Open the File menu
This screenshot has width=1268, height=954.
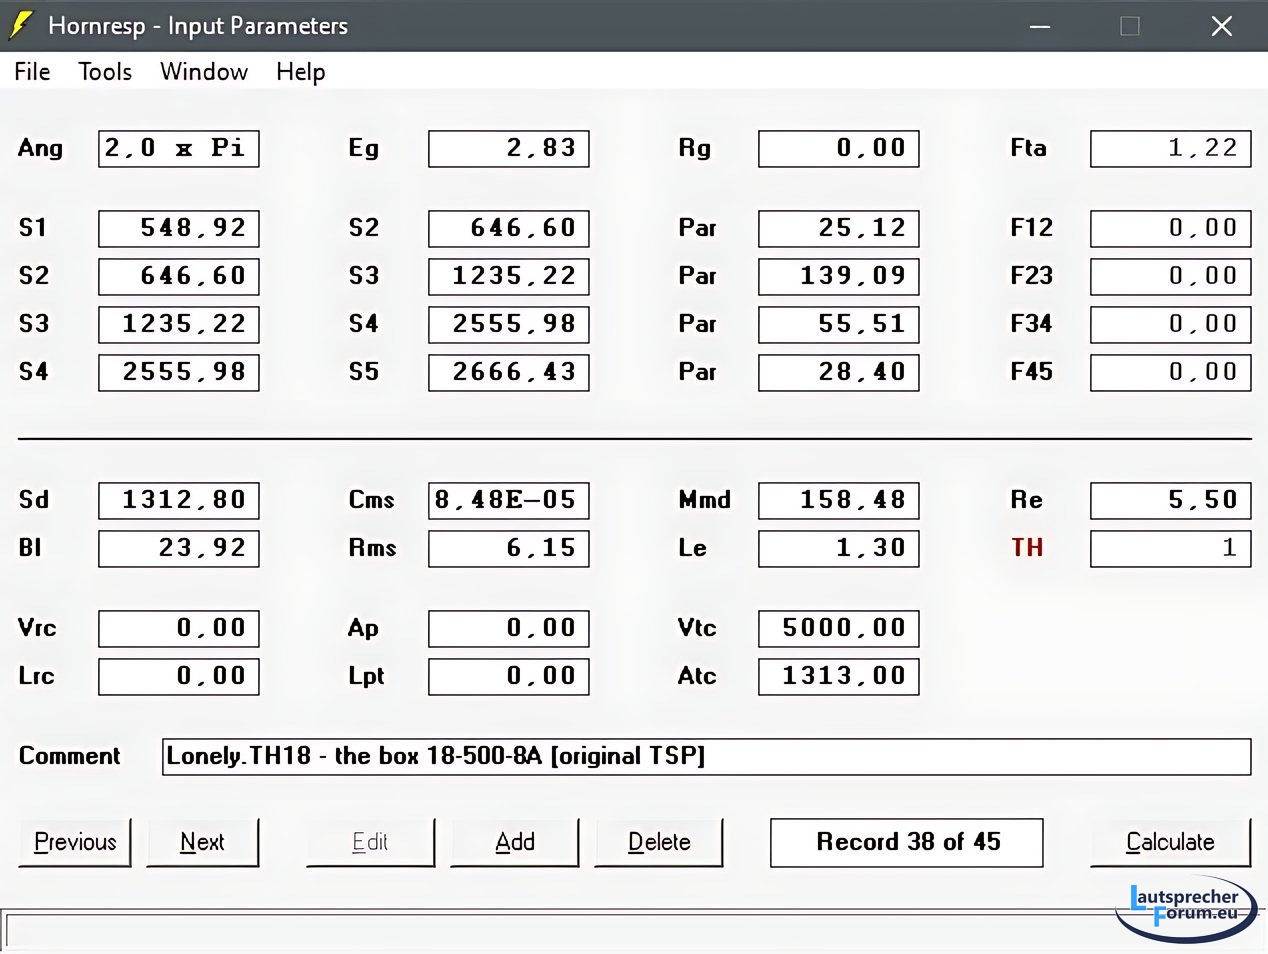click(x=32, y=72)
